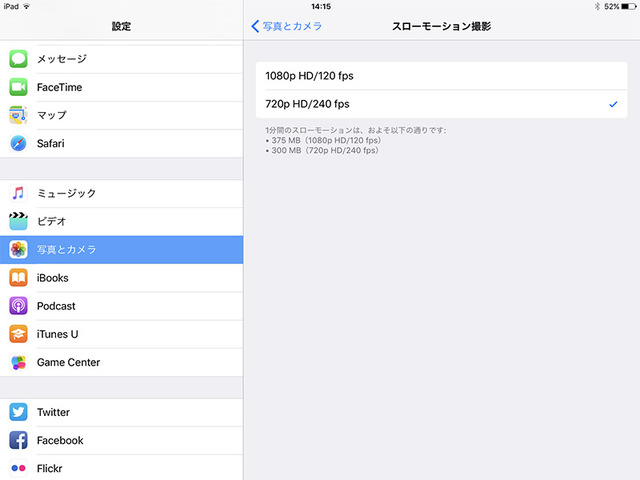Open Facebook settings

click(x=122, y=440)
